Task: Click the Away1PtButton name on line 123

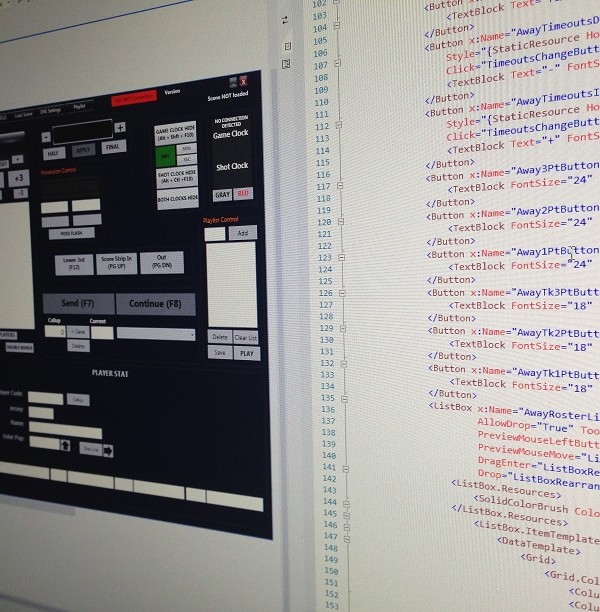Action: pyautogui.click(x=558, y=251)
